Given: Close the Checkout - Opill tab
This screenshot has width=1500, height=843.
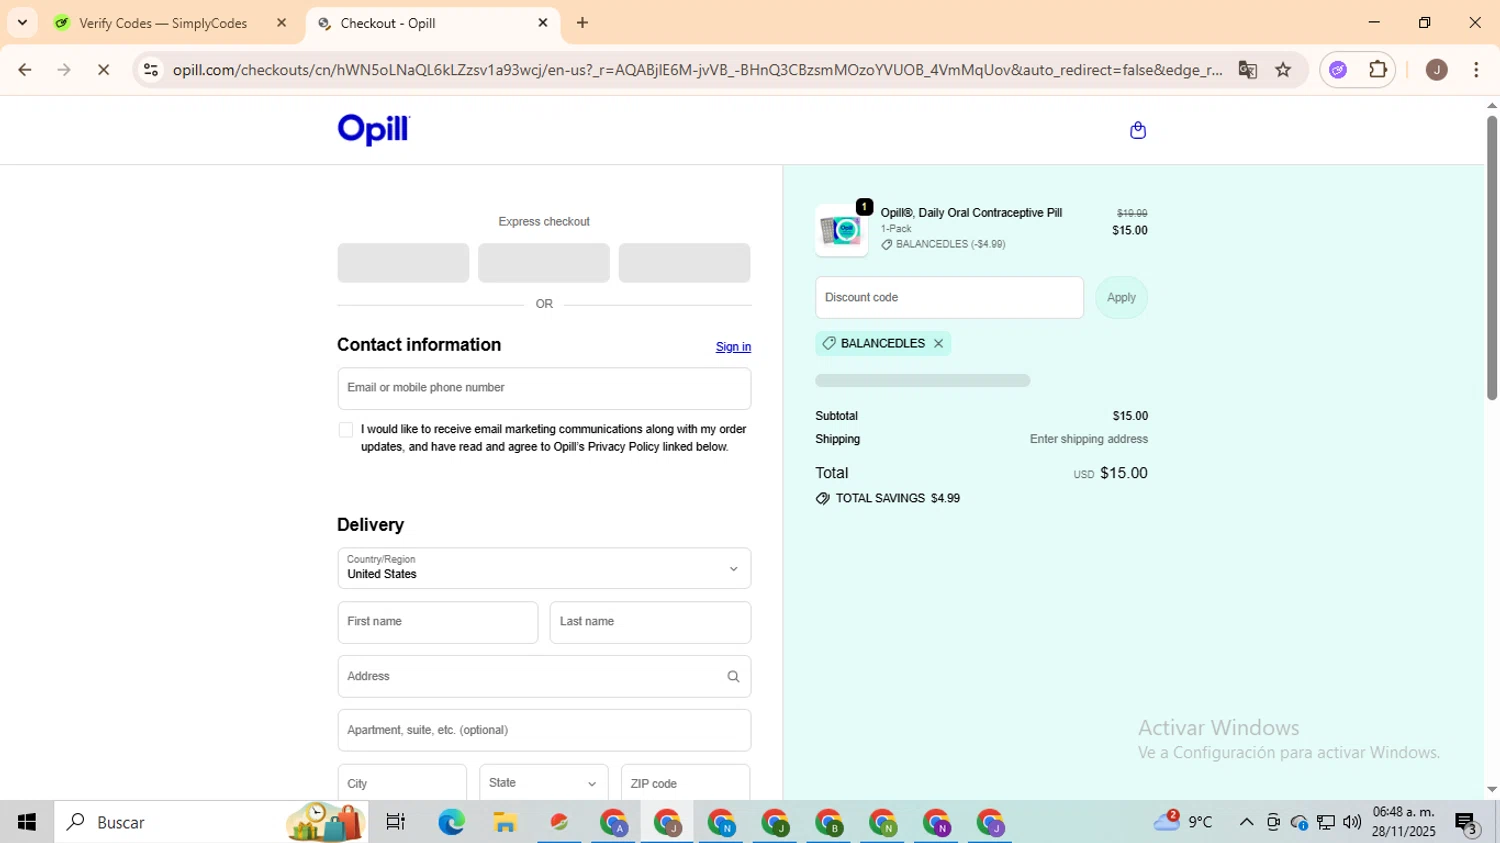Looking at the screenshot, I should pyautogui.click(x=543, y=23).
